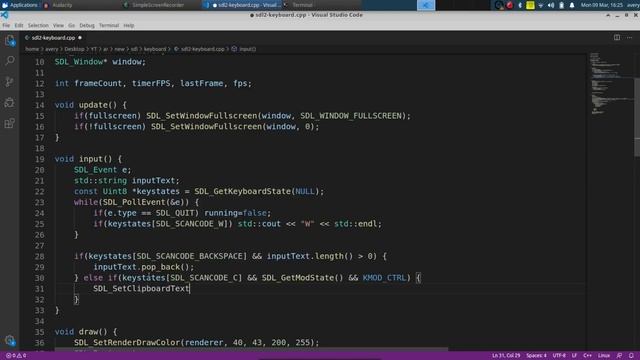Image resolution: width=640 pixels, height=360 pixels.
Task: Open the Explorer view in the activity bar
Action: [x=10, y=40]
